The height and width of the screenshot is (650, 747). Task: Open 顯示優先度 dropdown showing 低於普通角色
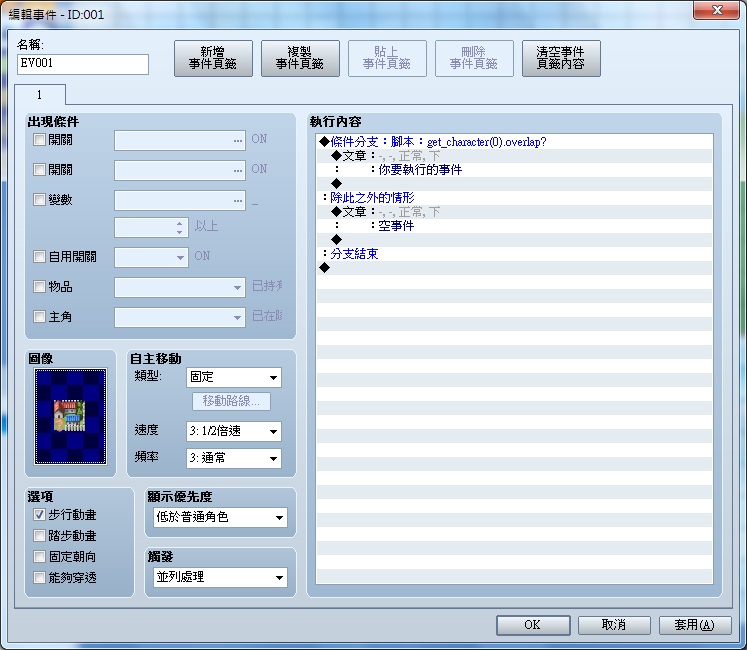click(221, 518)
